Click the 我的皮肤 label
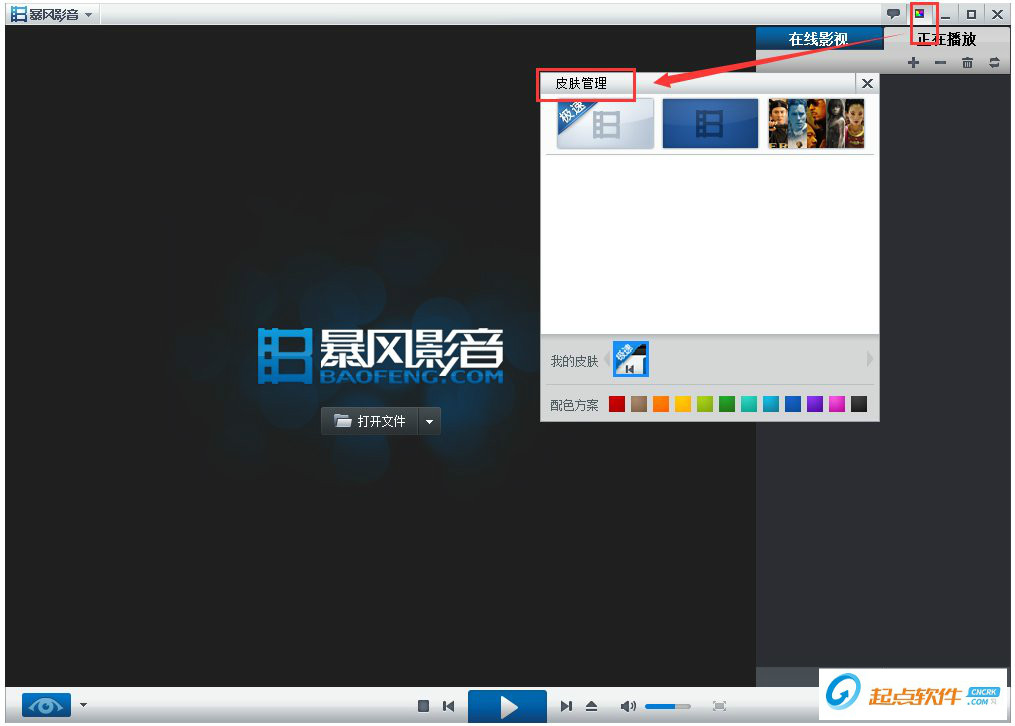The width and height of the screenshot is (1015, 726). point(574,361)
